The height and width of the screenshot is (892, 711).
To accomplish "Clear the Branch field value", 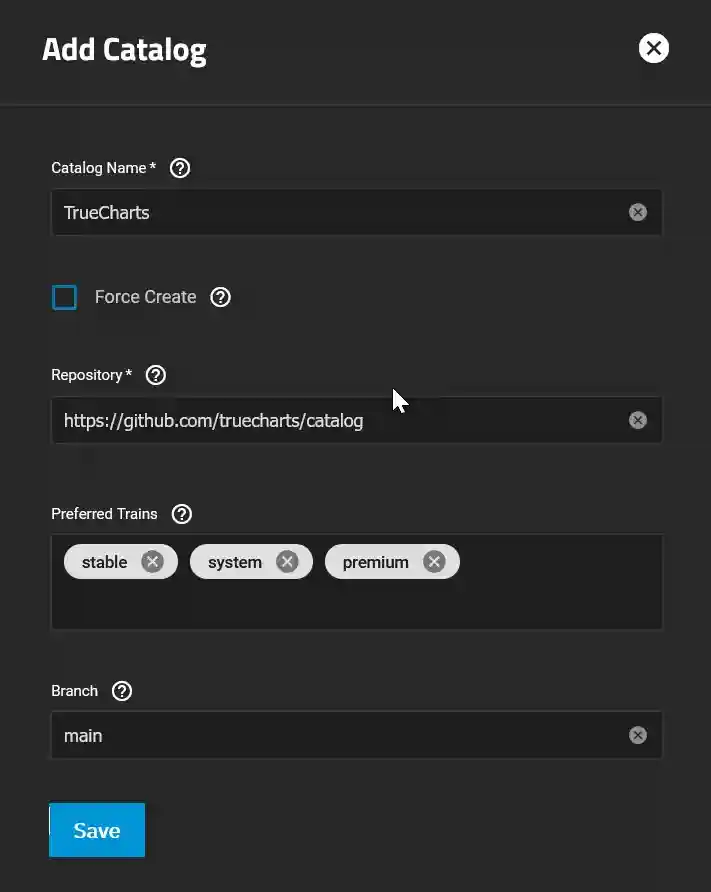I will (x=638, y=735).
